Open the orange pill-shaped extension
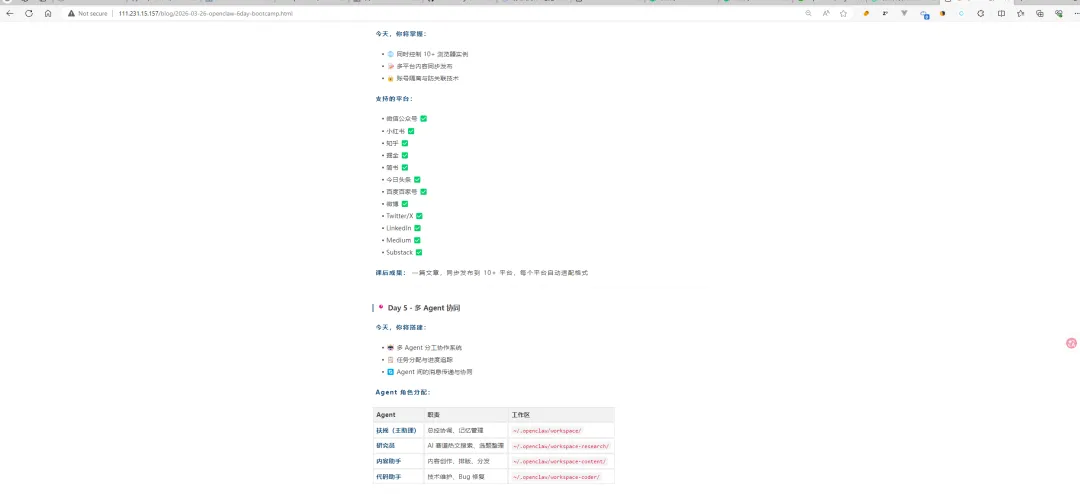 [866, 13]
